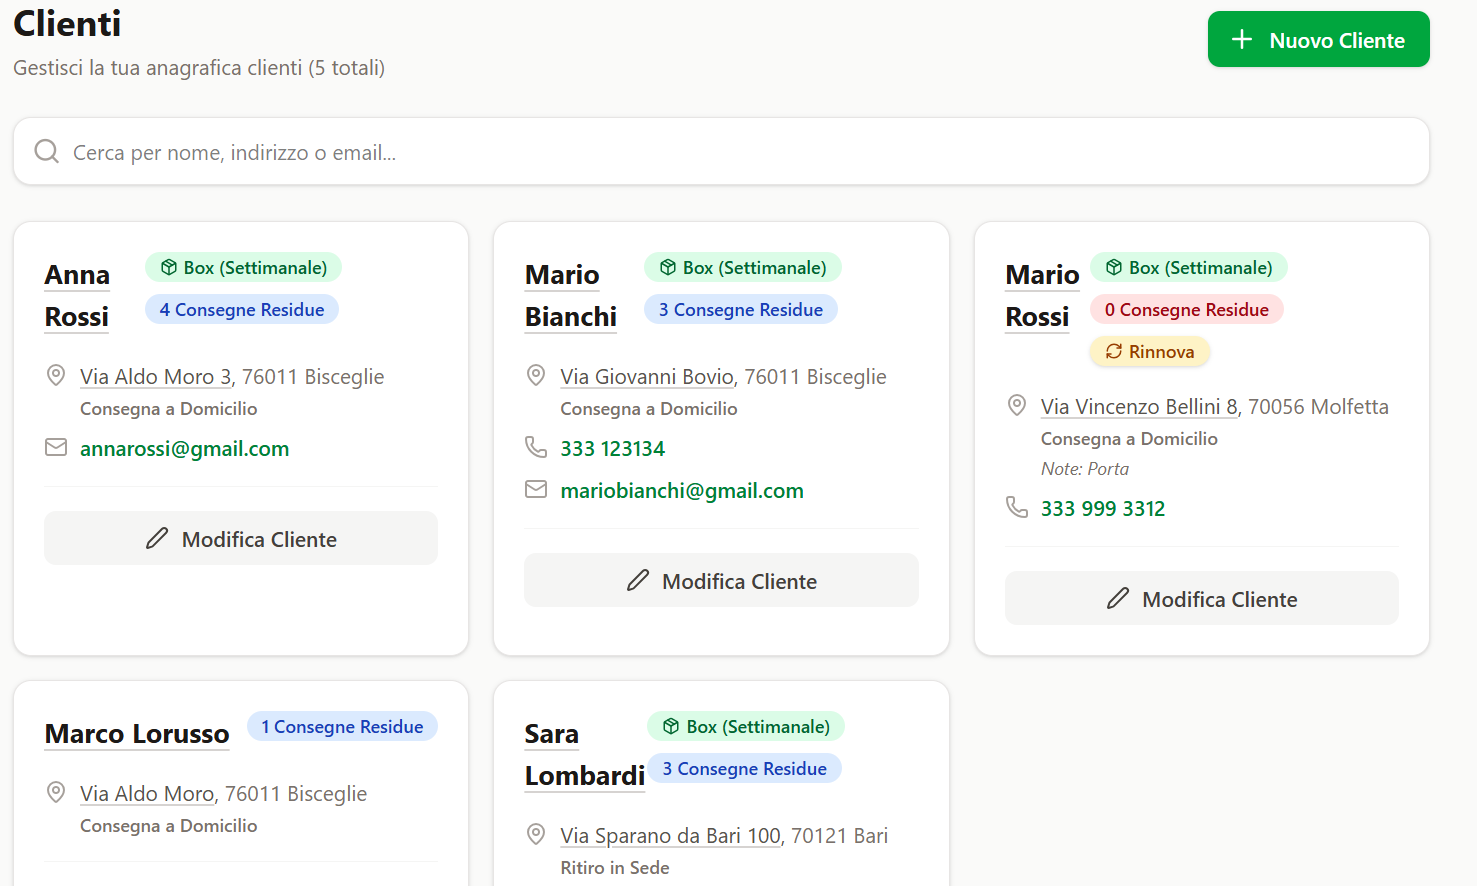The width and height of the screenshot is (1477, 886).
Task: Open the annarossi@gmail.com email link
Action: pyautogui.click(x=184, y=449)
